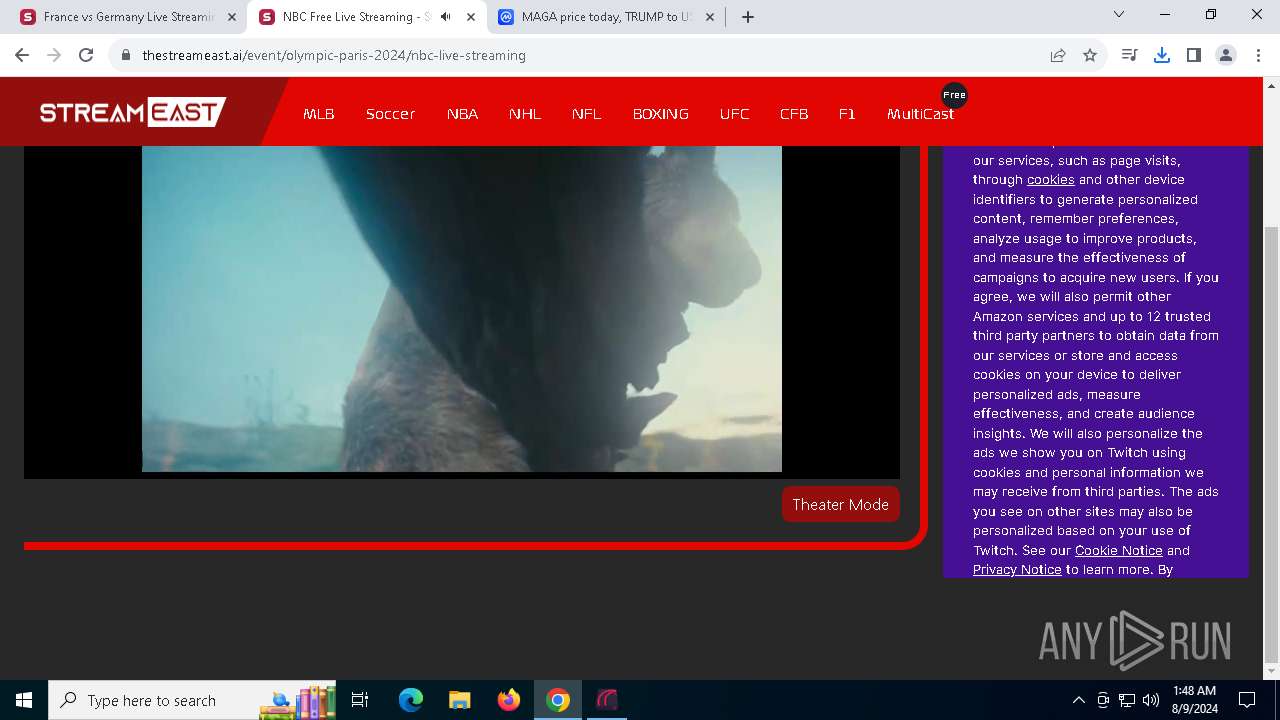Open the red app after Chrome on taskbar
Viewport: 1280px width, 720px height.
607,700
